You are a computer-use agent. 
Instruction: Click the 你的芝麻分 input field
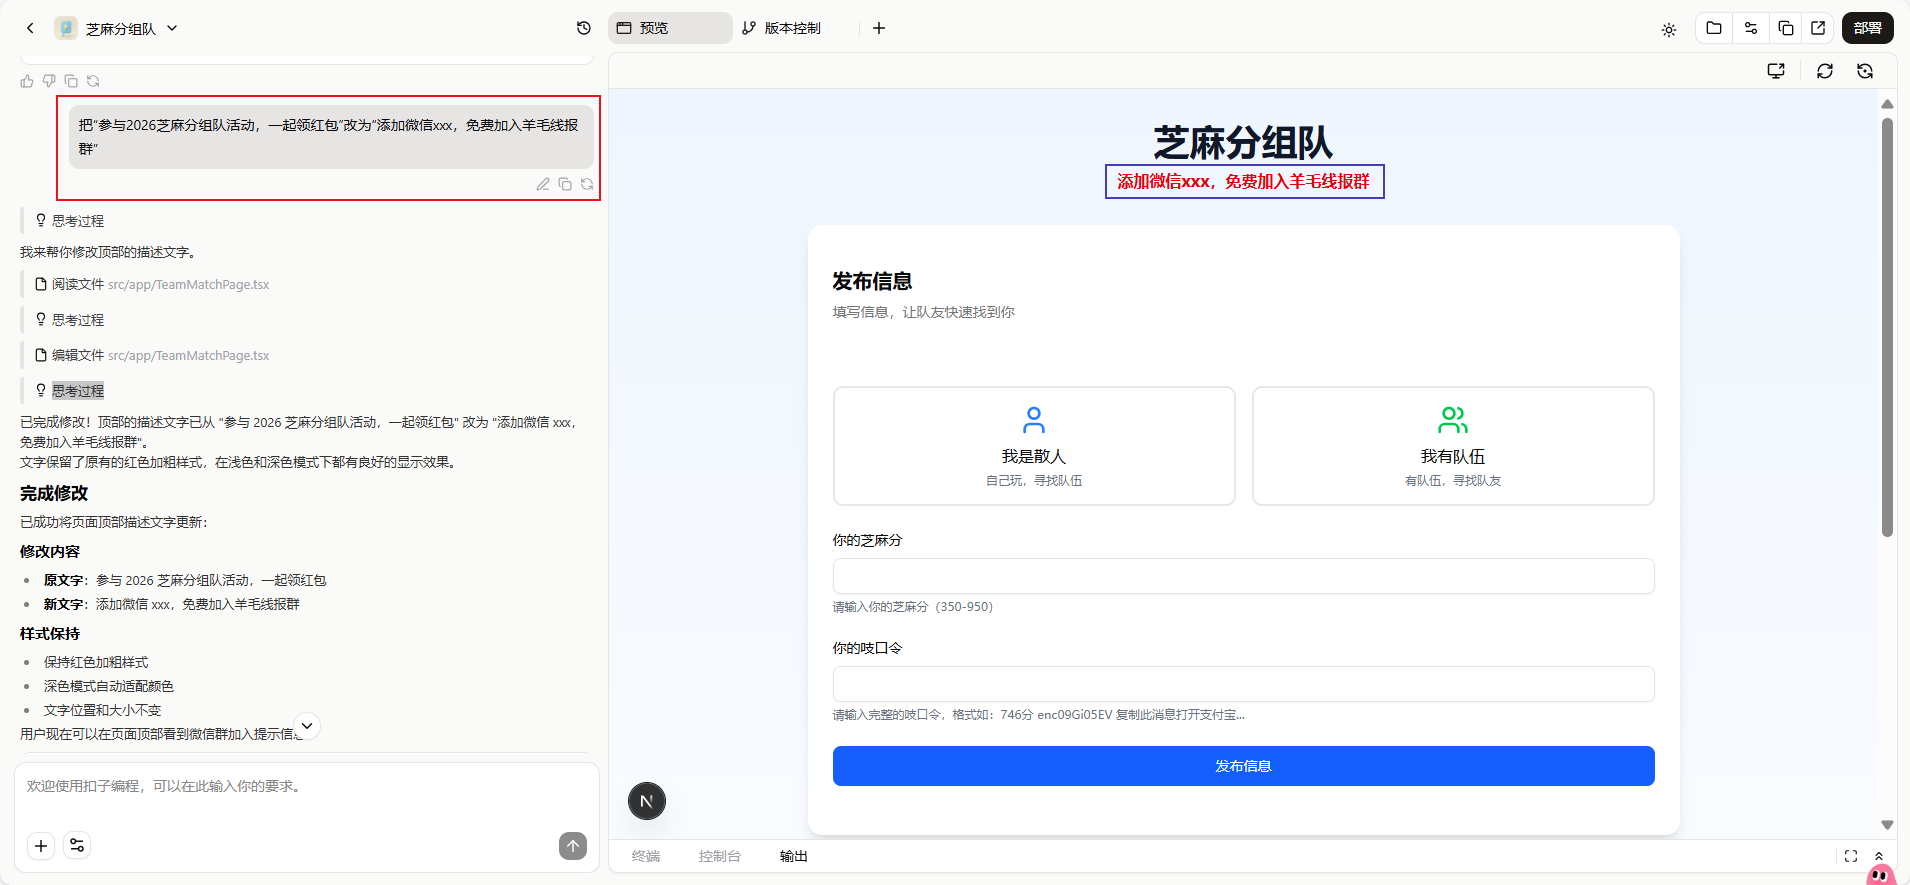click(x=1243, y=576)
